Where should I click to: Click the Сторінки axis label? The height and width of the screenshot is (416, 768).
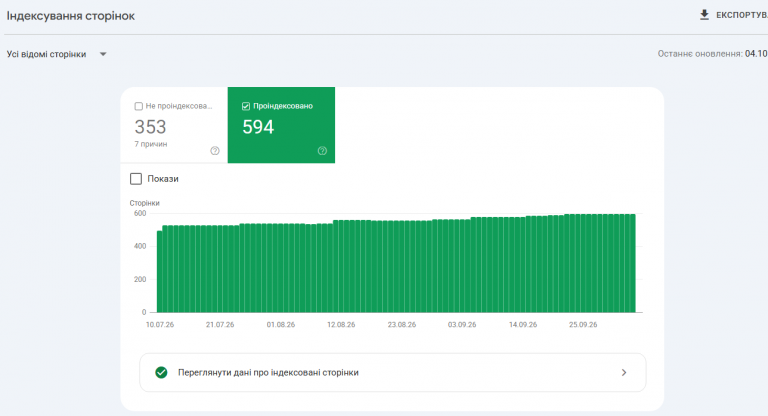pos(144,203)
